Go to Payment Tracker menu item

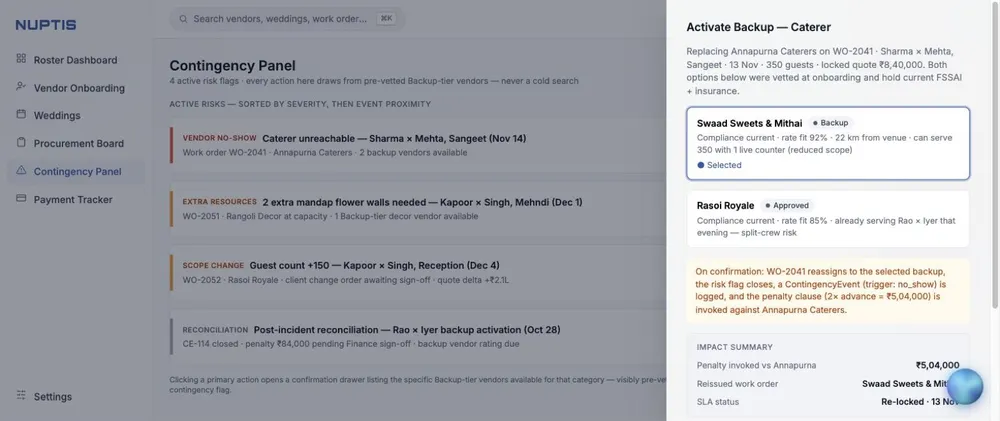(75, 199)
